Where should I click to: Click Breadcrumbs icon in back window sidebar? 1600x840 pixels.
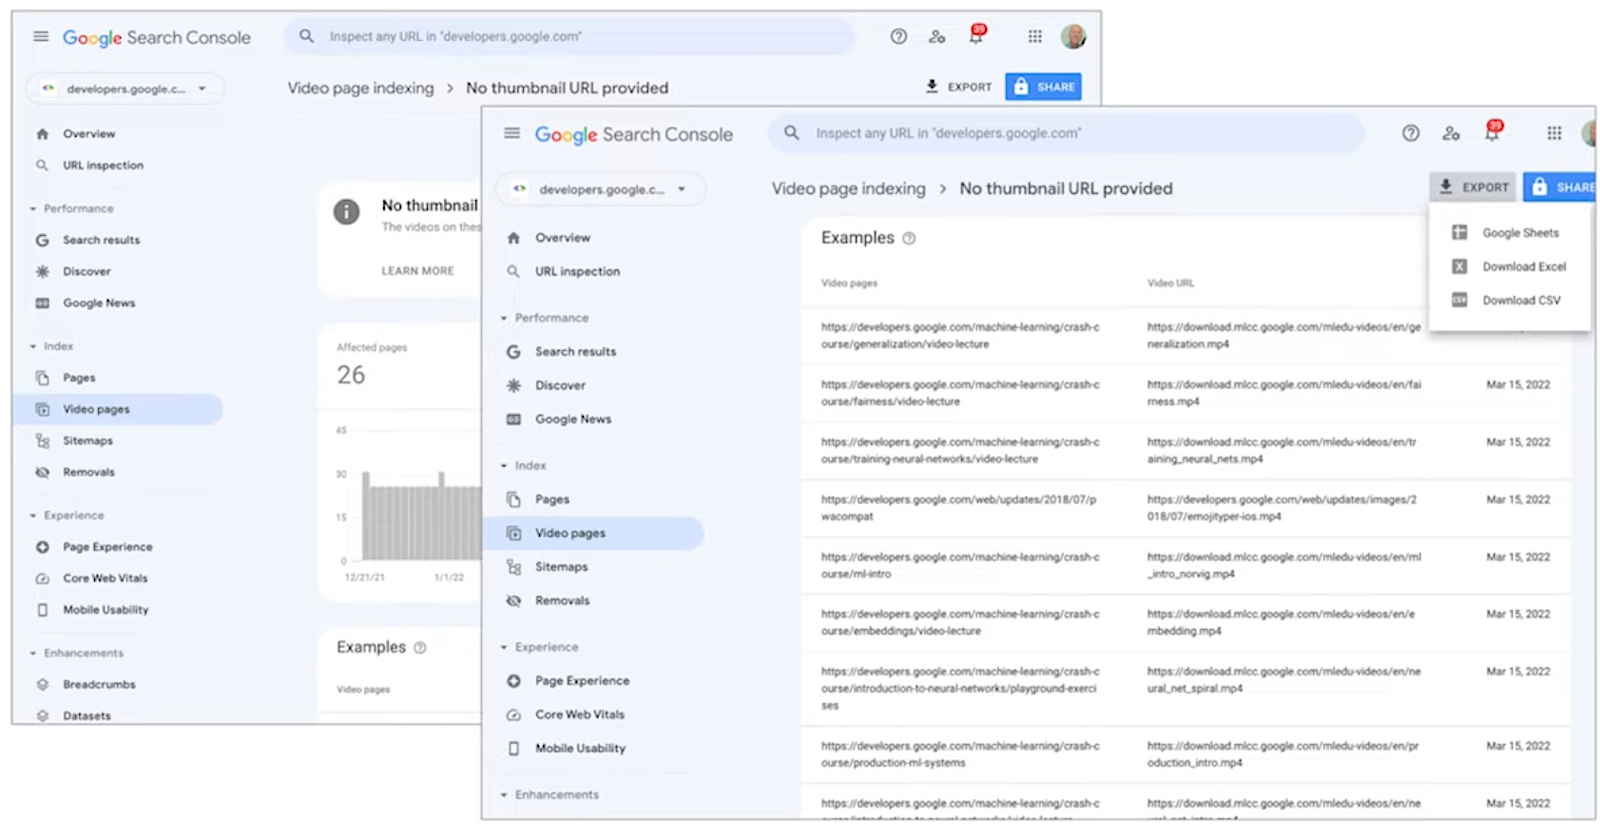click(x=42, y=685)
